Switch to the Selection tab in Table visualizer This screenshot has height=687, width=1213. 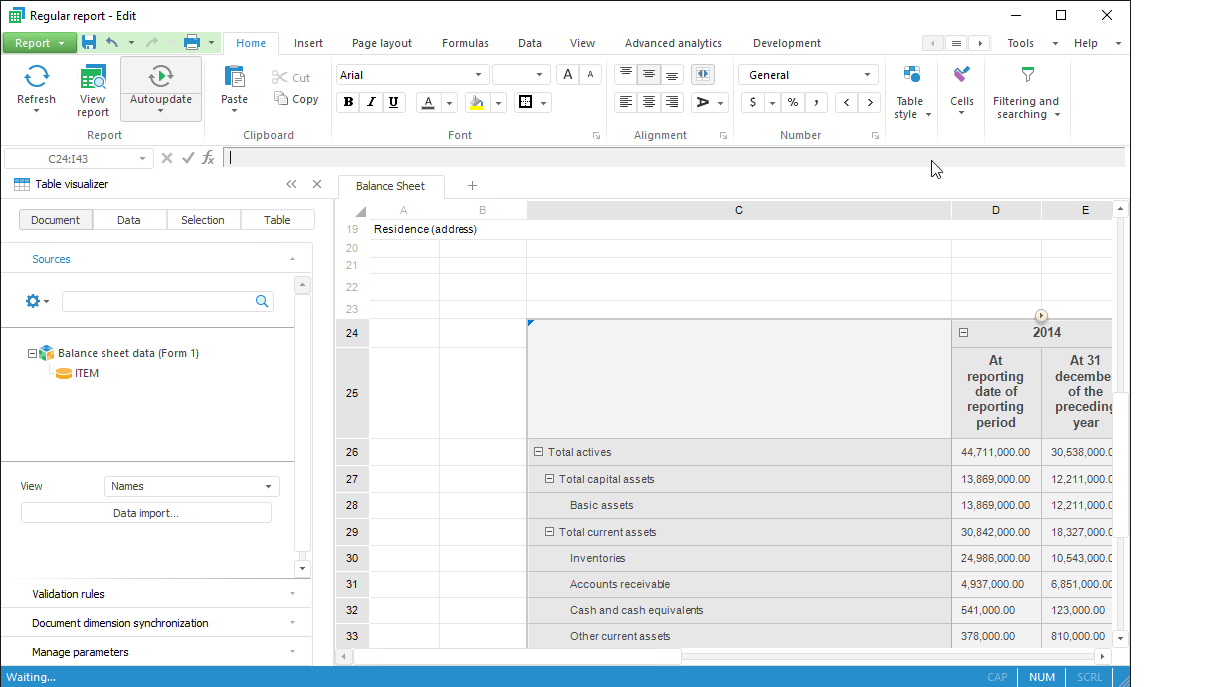coord(203,220)
